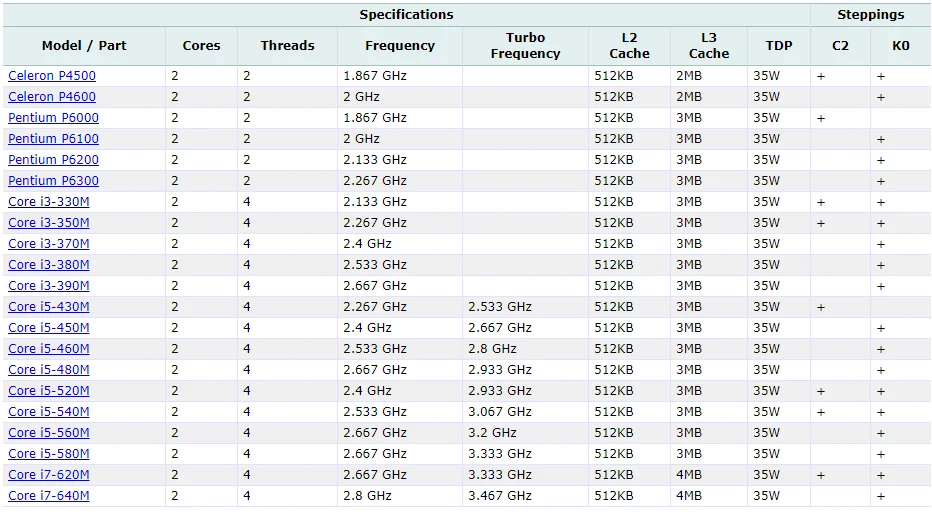
Task: Open the Celeron P4500 link
Action: click(x=52, y=76)
